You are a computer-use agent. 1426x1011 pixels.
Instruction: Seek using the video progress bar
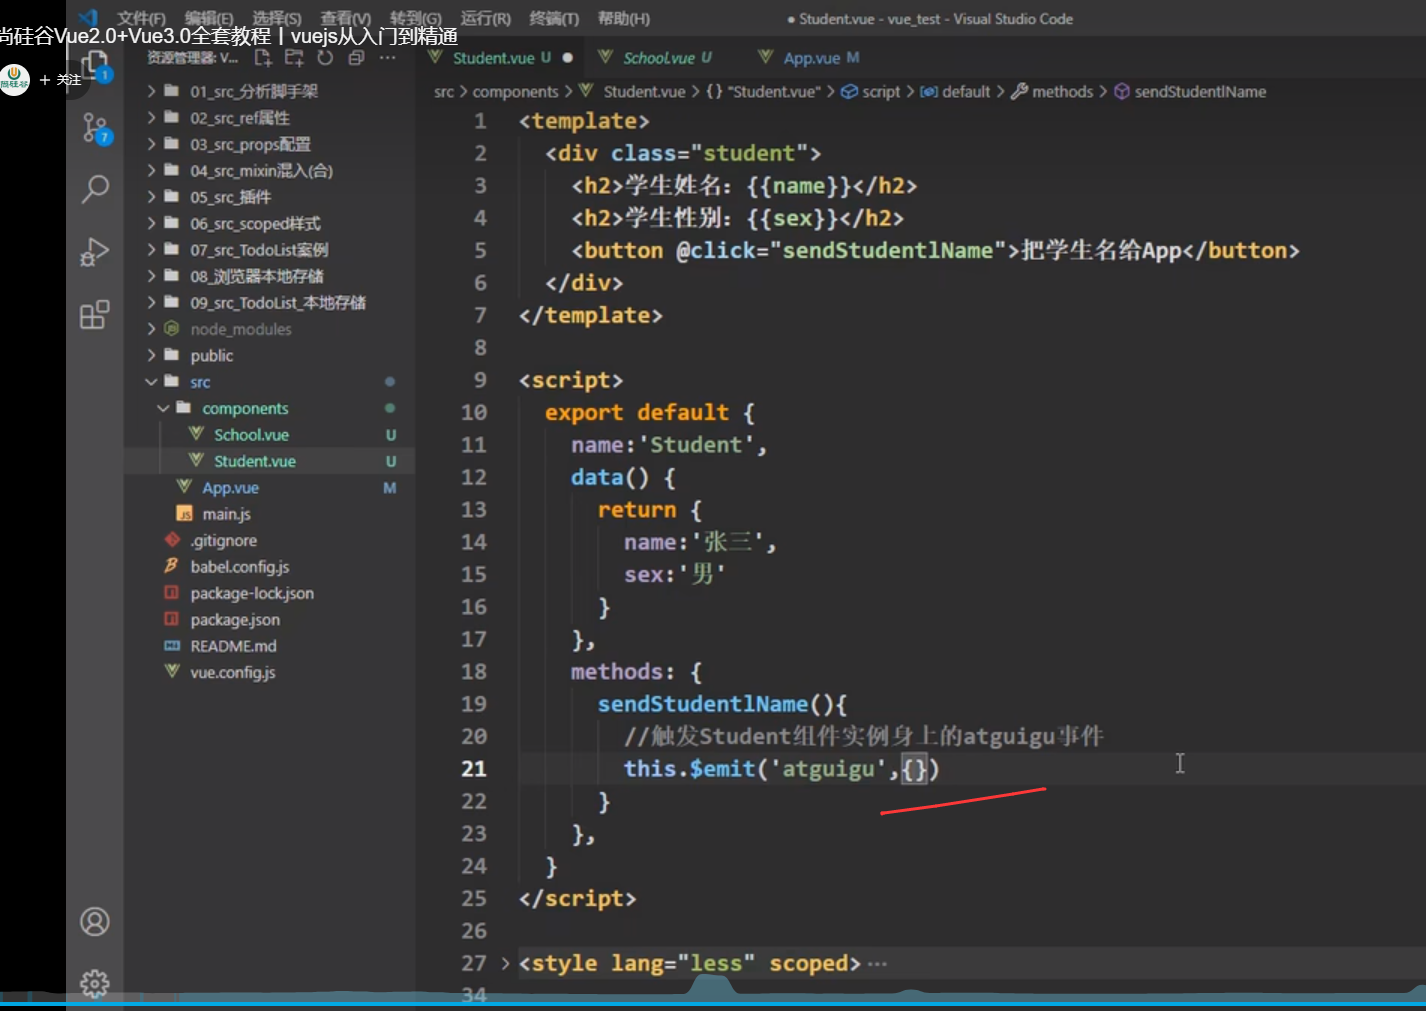713,1003
